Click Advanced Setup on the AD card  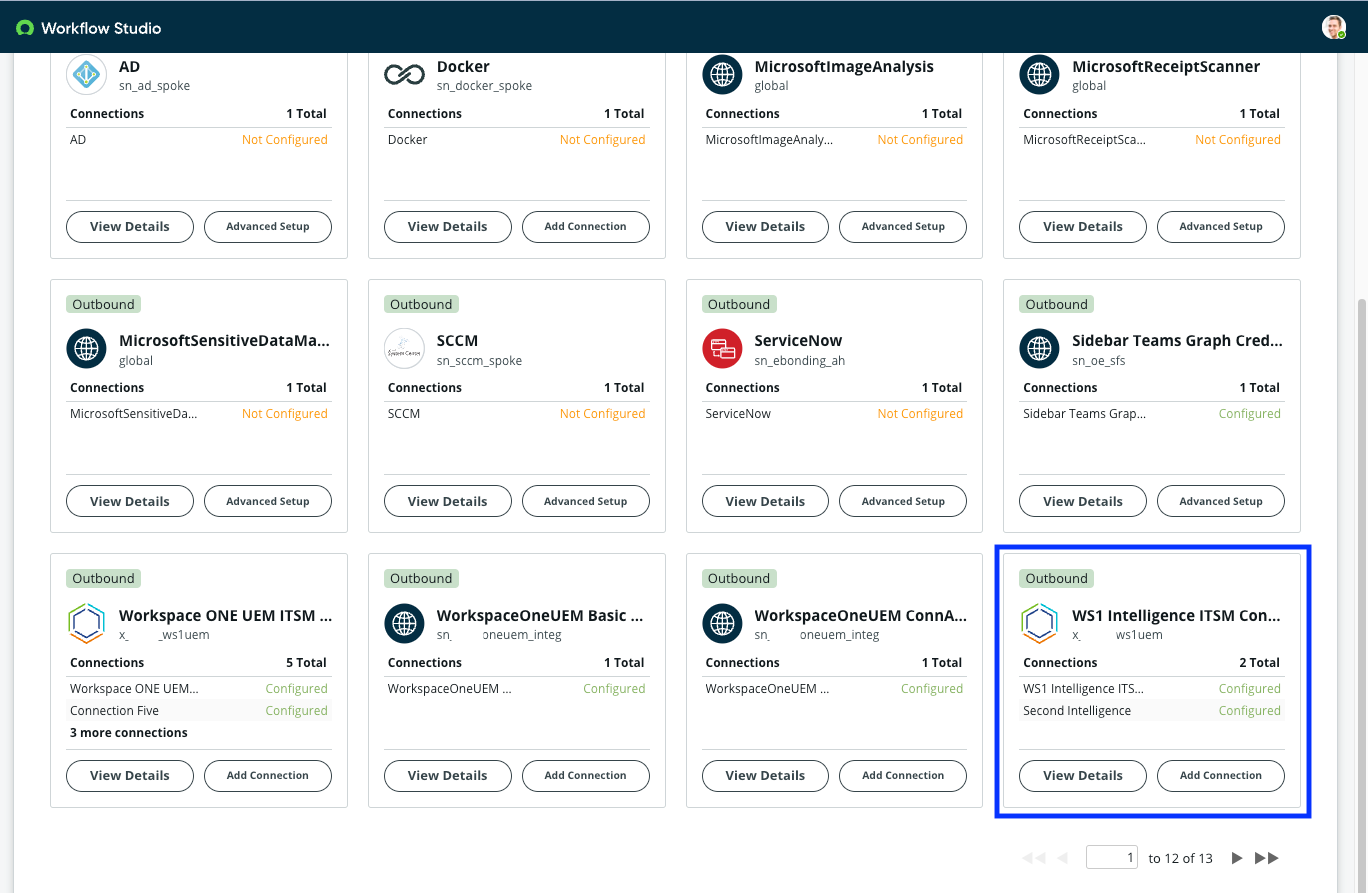pos(267,226)
